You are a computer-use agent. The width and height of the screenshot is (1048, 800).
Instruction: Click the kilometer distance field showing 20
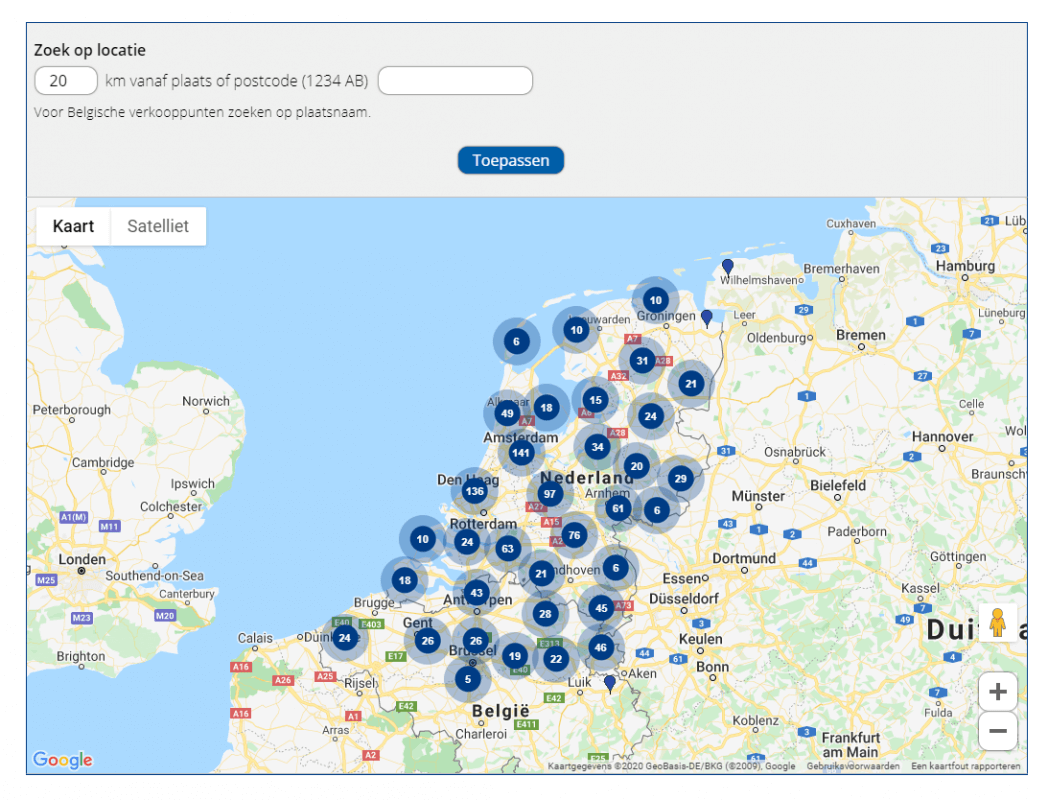click(66, 81)
